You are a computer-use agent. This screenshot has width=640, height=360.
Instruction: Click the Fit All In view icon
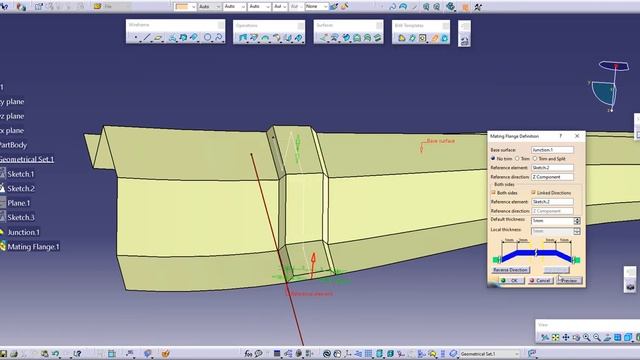555,338
